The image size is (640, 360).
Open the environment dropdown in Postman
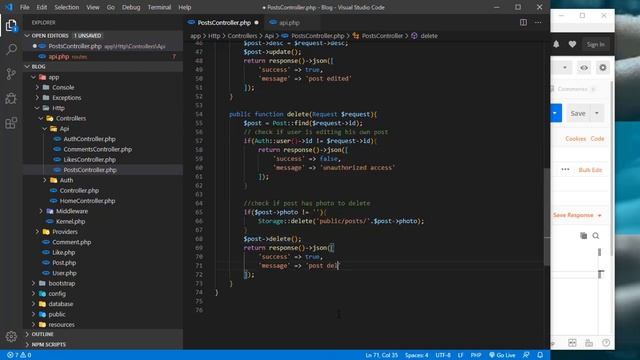[565, 68]
